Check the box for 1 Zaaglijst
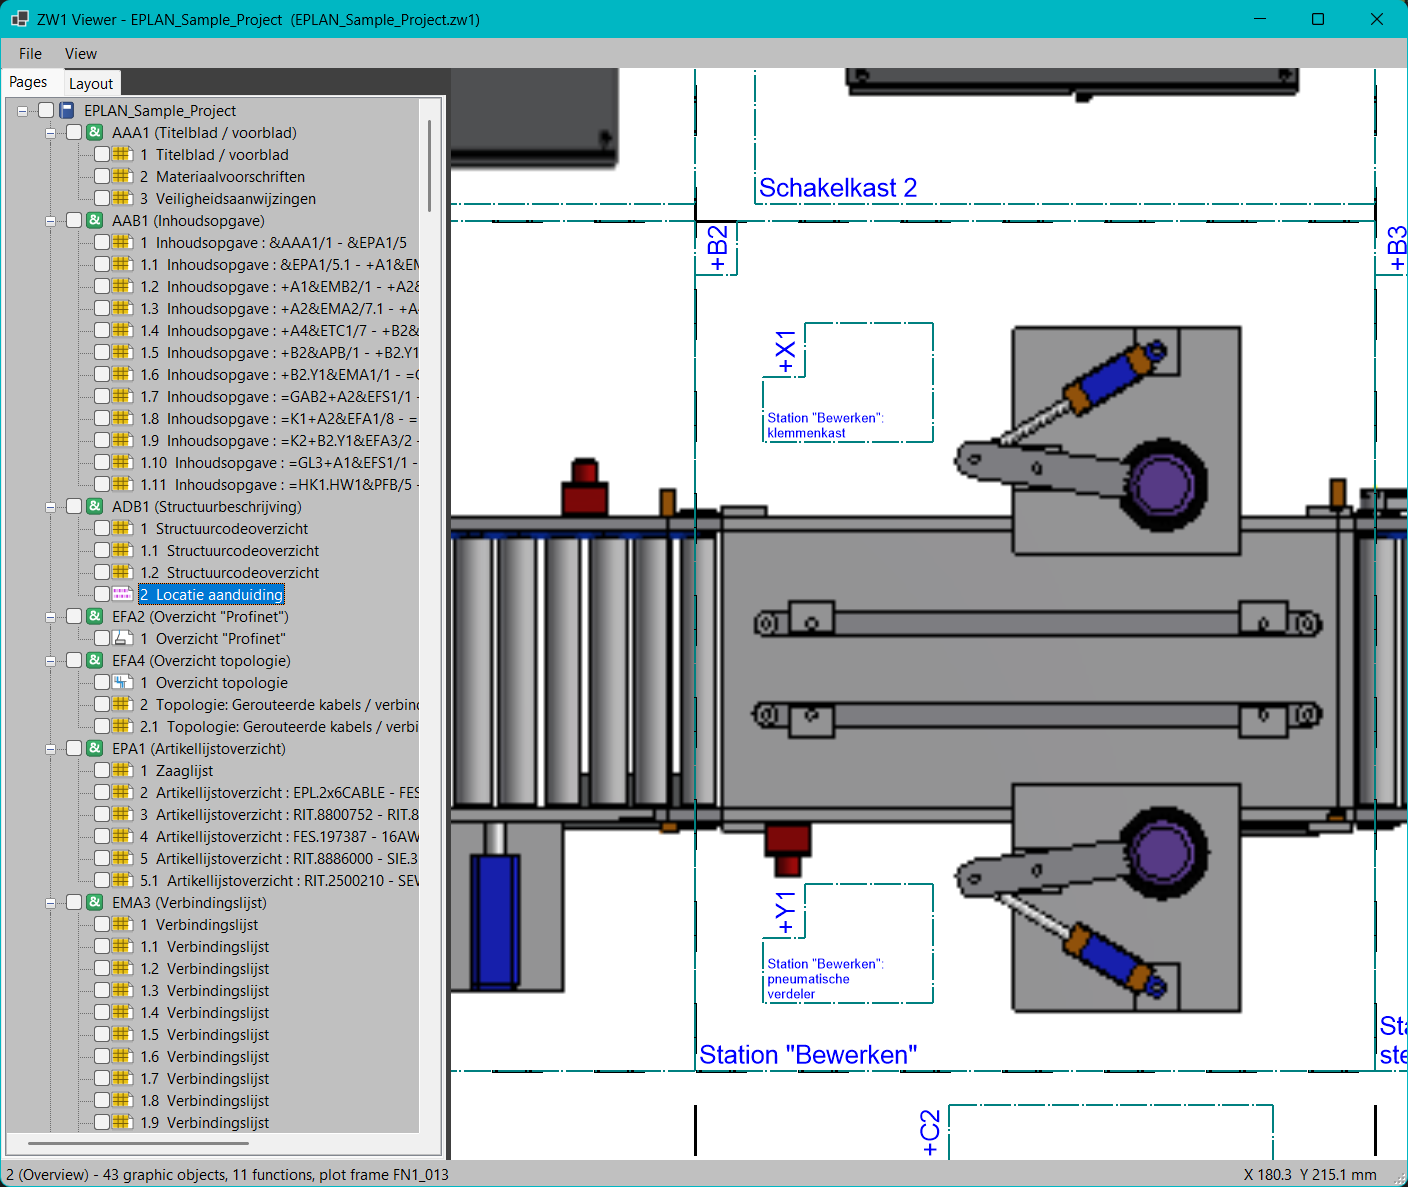This screenshot has height=1187, width=1408. point(102,770)
